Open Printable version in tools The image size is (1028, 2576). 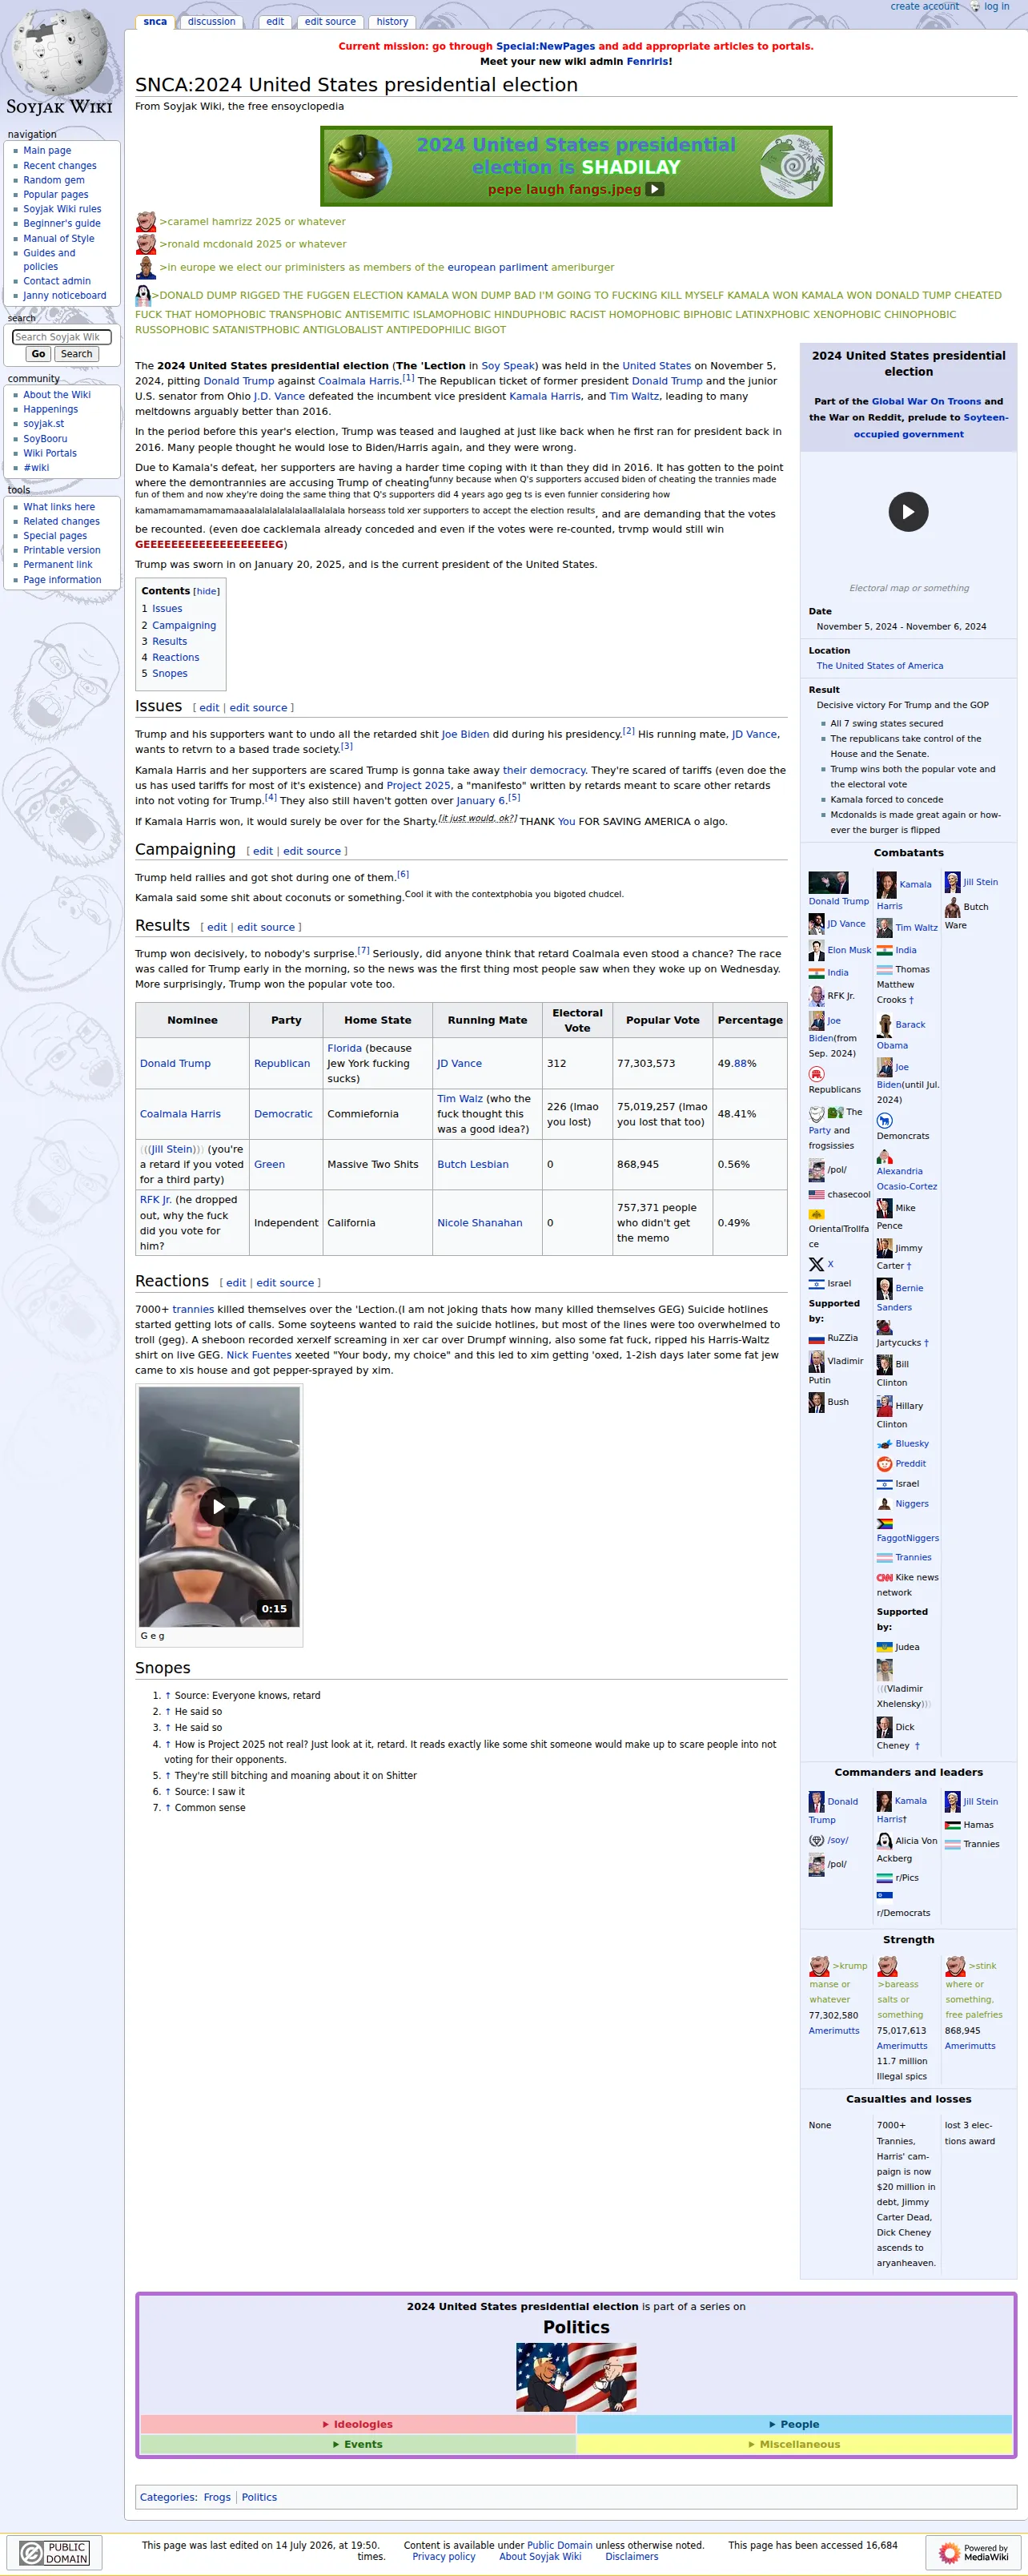tap(62, 550)
